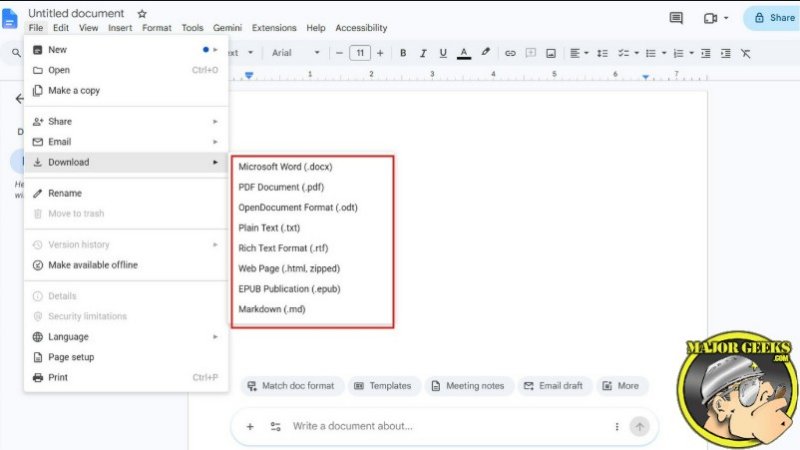Image resolution: width=800 pixels, height=450 pixels.
Task: Open the camera meeting dropdown arrow
Action: click(x=726, y=18)
